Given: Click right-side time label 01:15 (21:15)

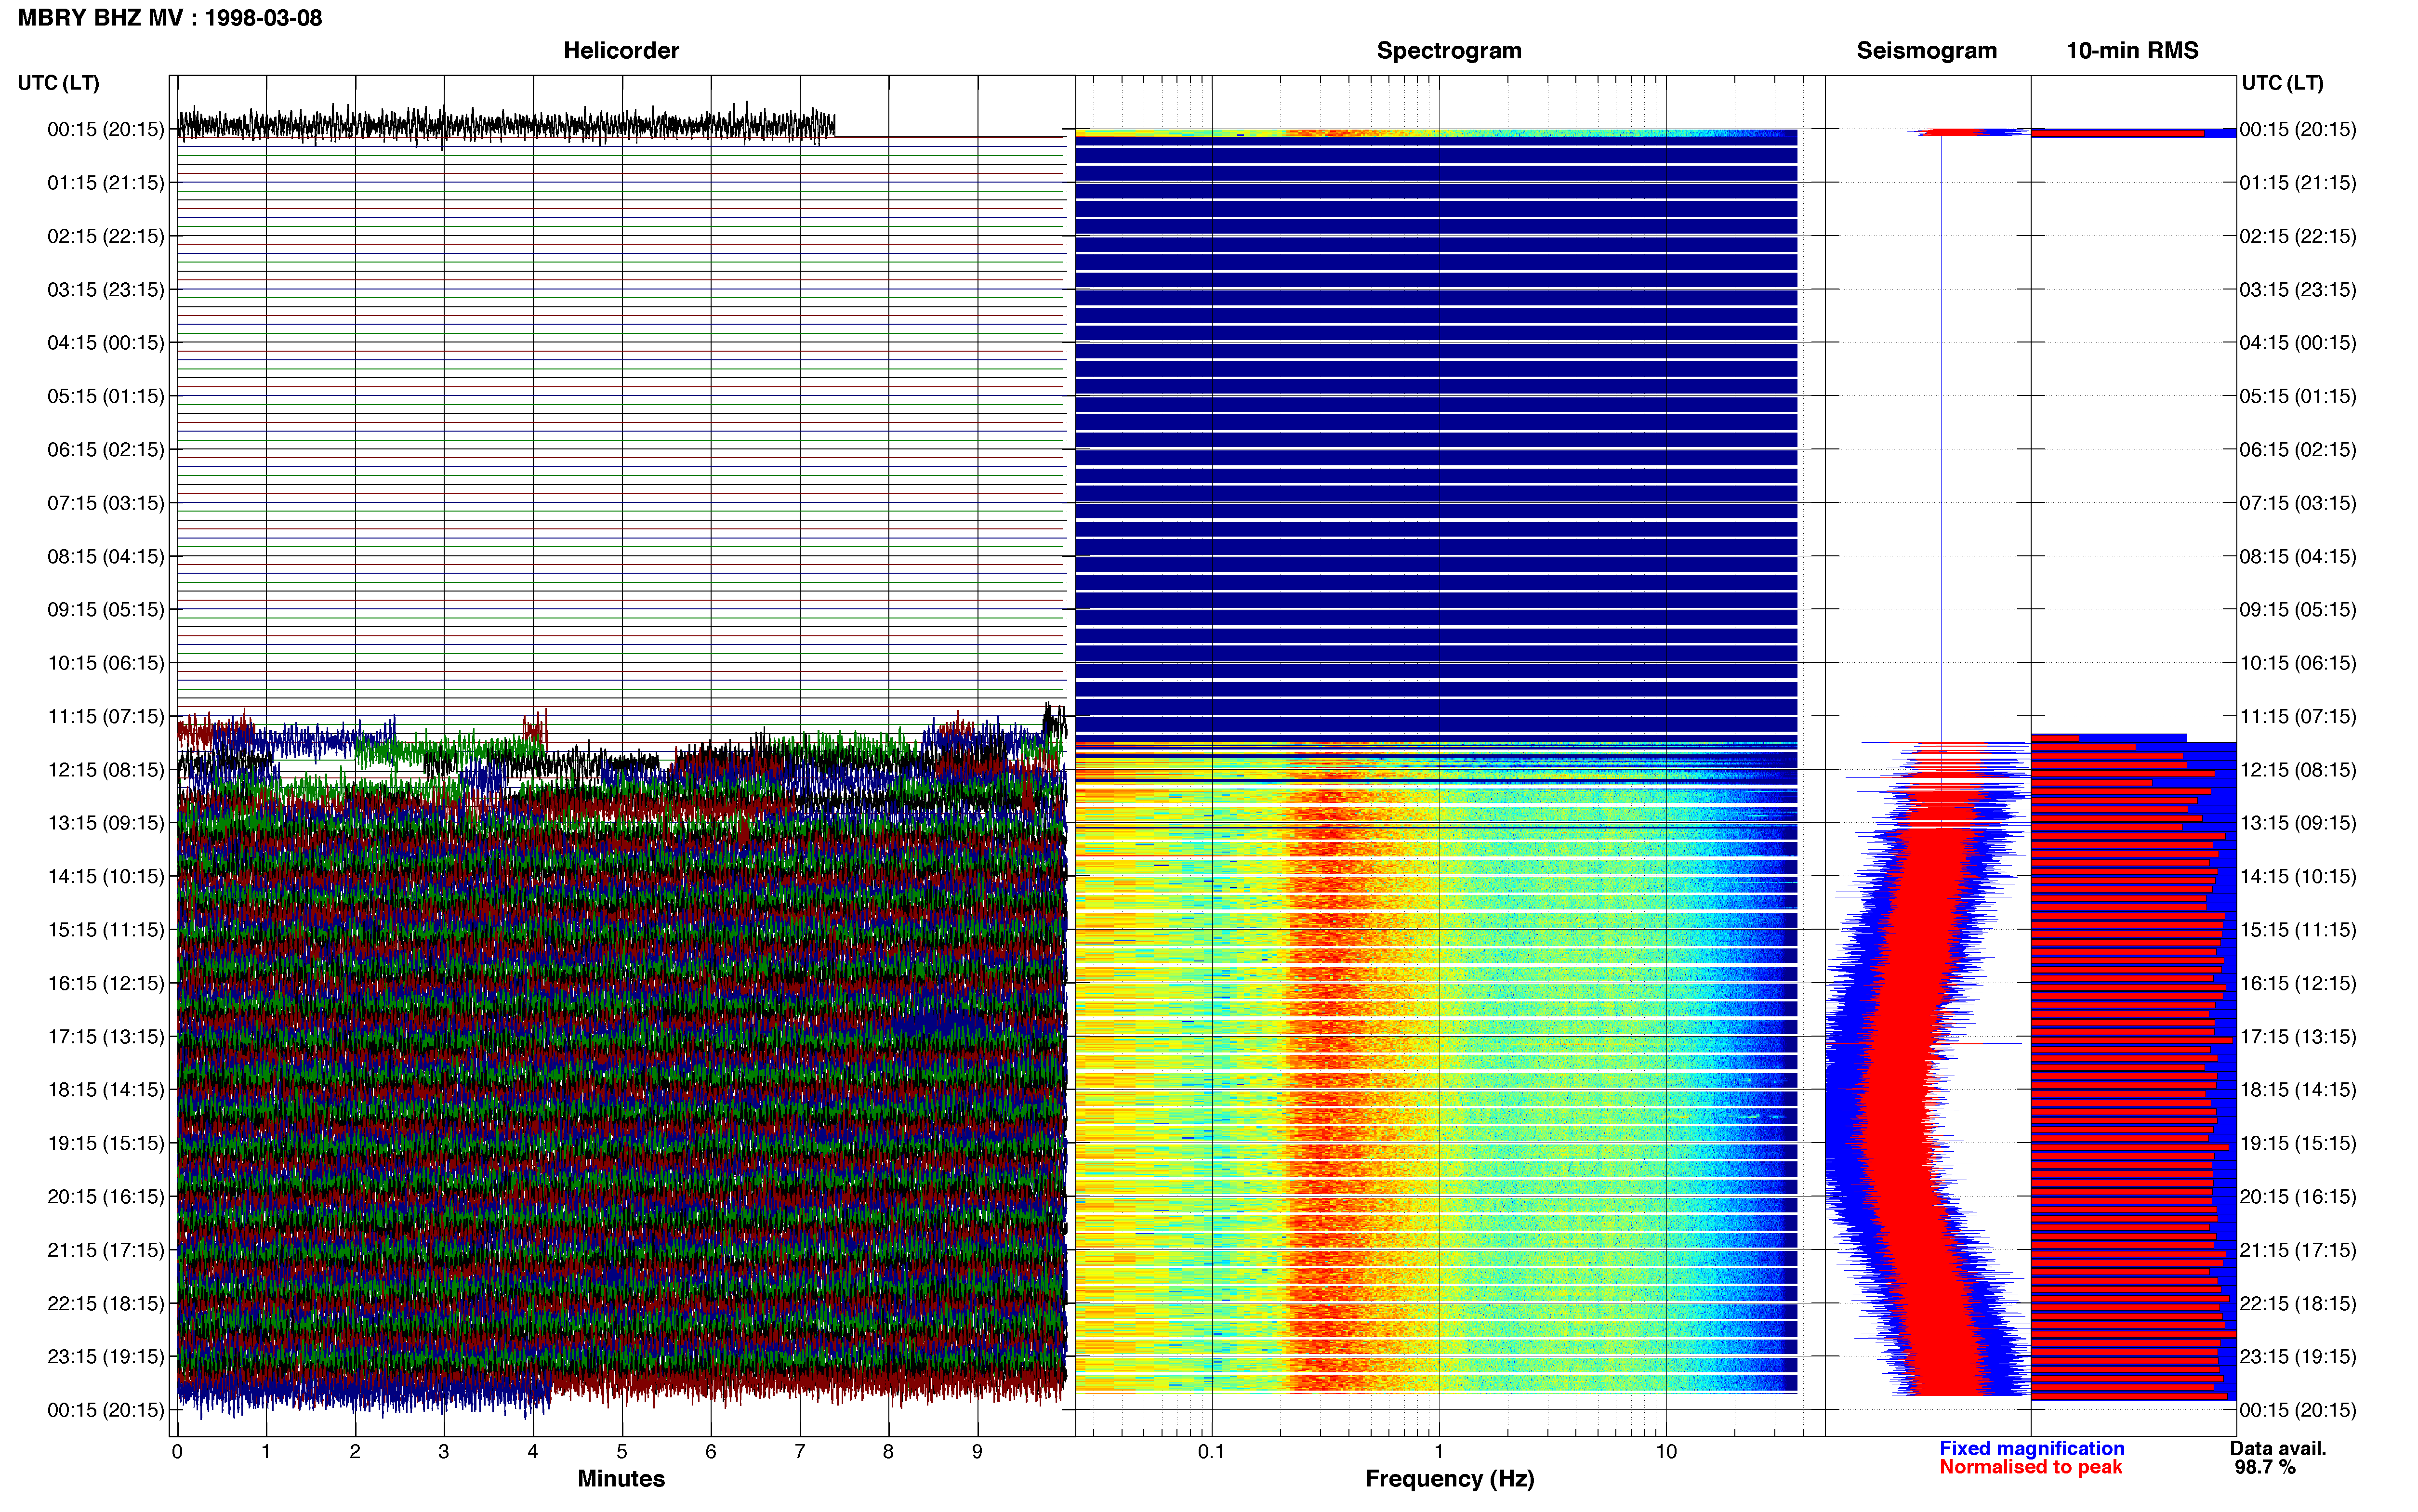Looking at the screenshot, I should point(2298,183).
